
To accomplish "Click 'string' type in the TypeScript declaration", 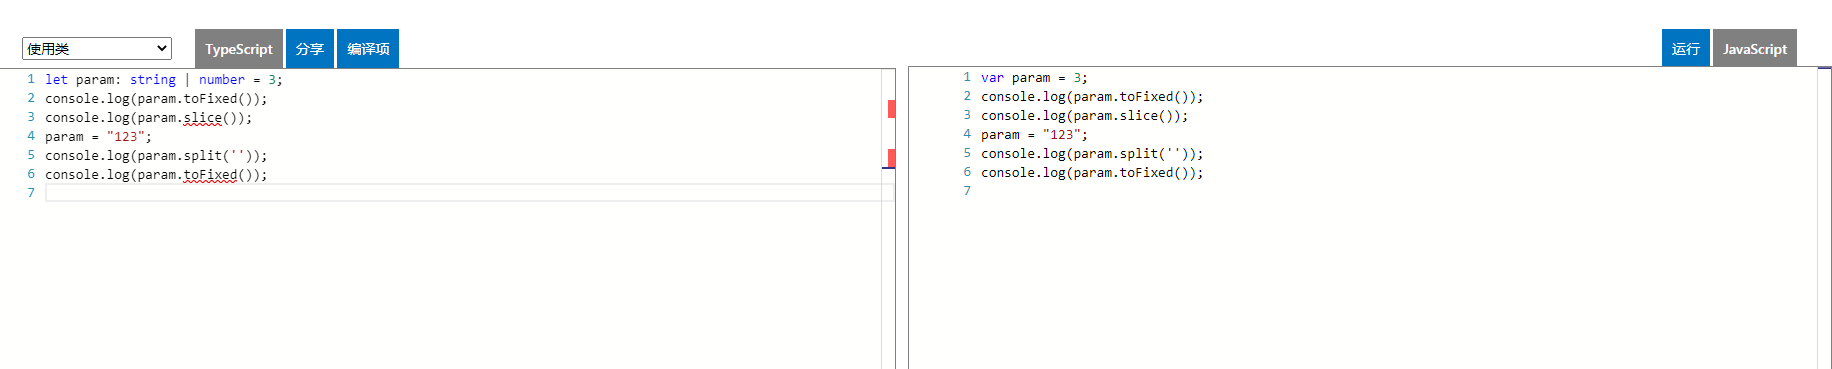I will click(x=153, y=80).
